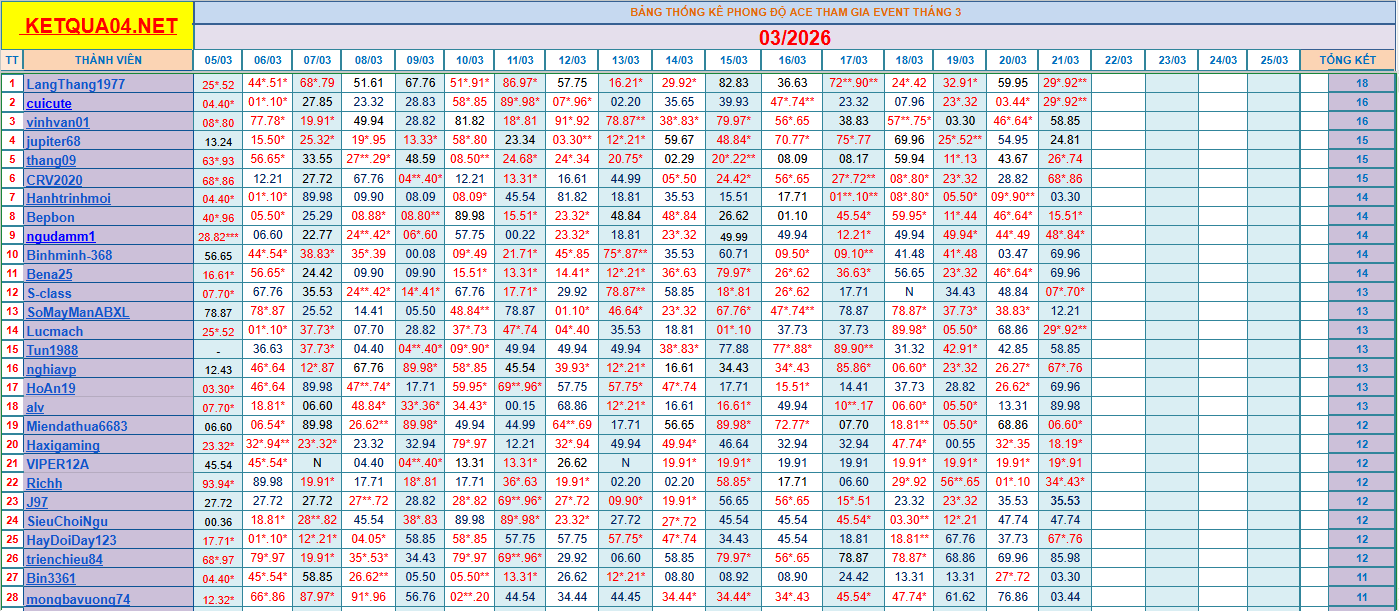Screen dimensions: 1399x611
Task: Select the 16/03 date column header
Action: (x=792, y=60)
